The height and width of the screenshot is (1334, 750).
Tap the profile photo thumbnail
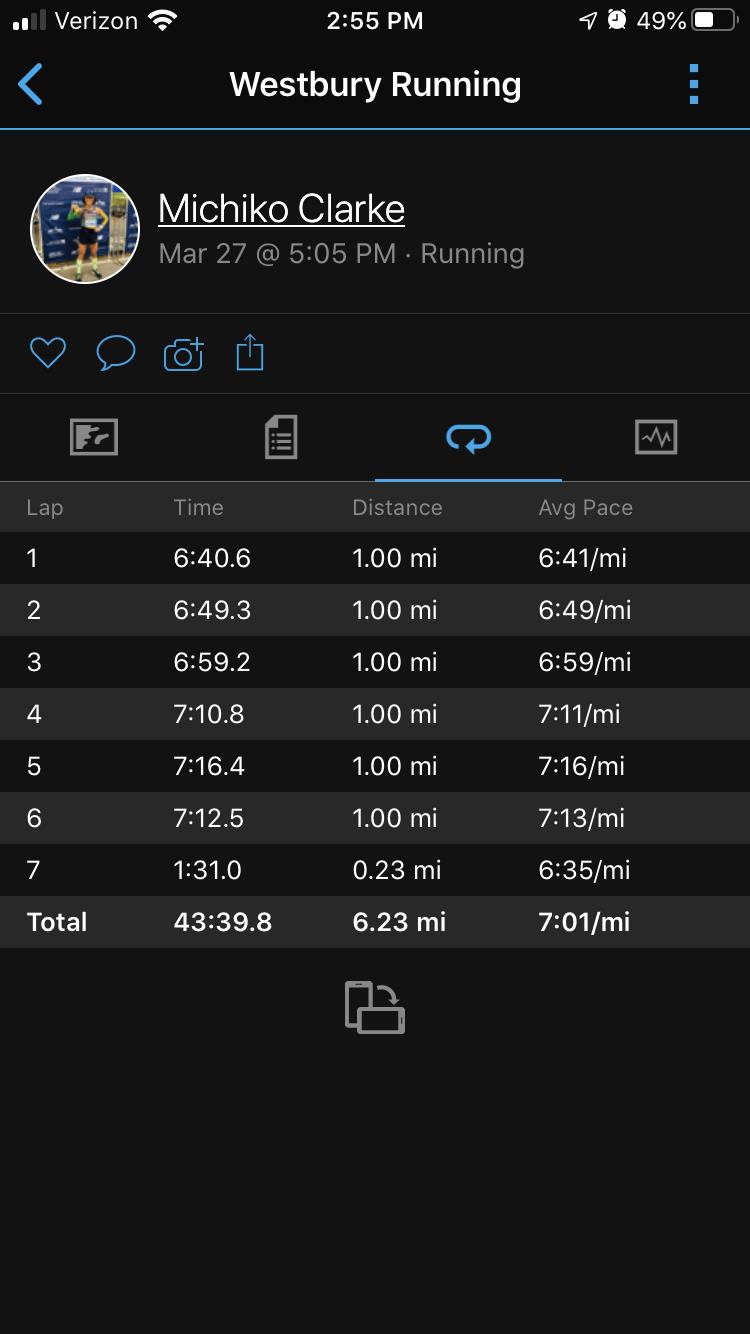(85, 229)
